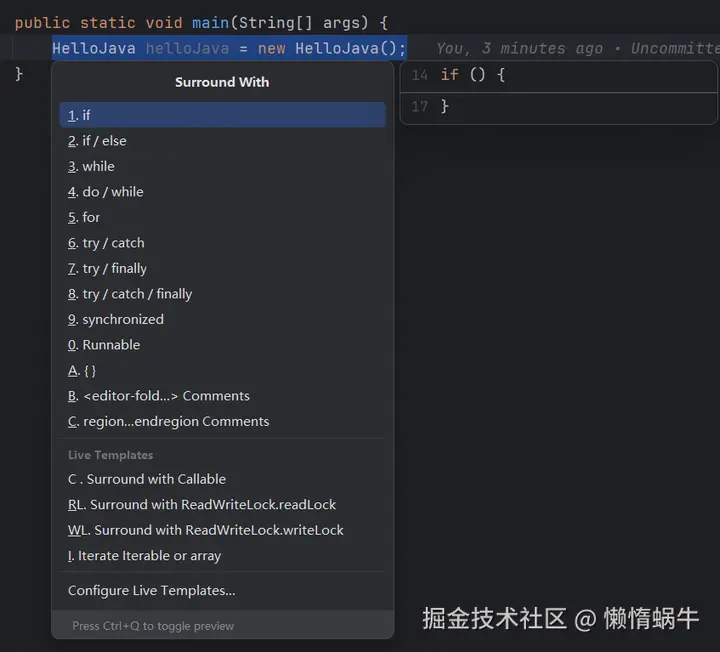Select '6. try / catch' option
The image size is (720, 652).
pyautogui.click(x=222, y=242)
